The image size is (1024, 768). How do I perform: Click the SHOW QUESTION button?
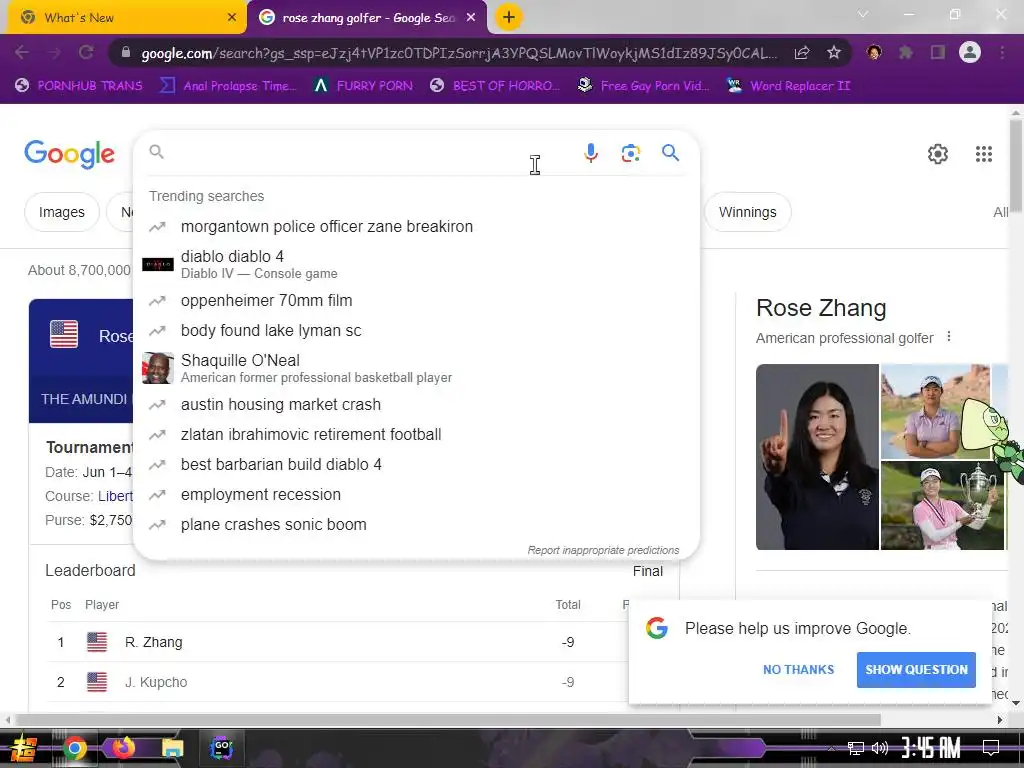[x=916, y=669]
